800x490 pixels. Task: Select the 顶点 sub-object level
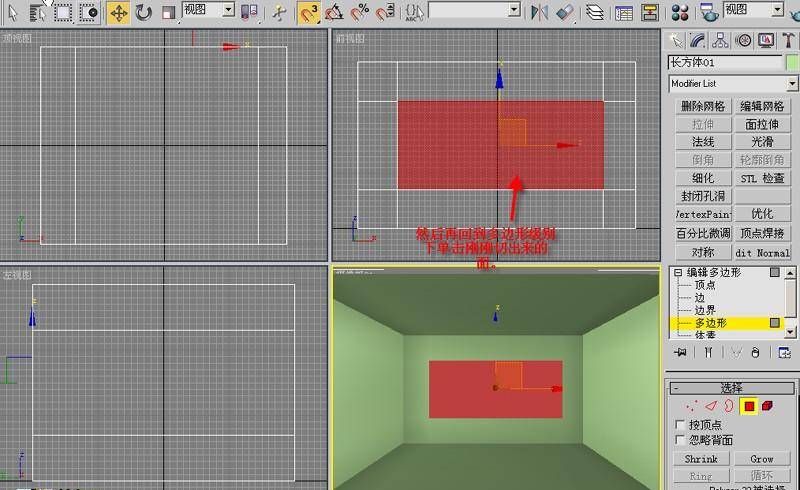click(x=705, y=285)
